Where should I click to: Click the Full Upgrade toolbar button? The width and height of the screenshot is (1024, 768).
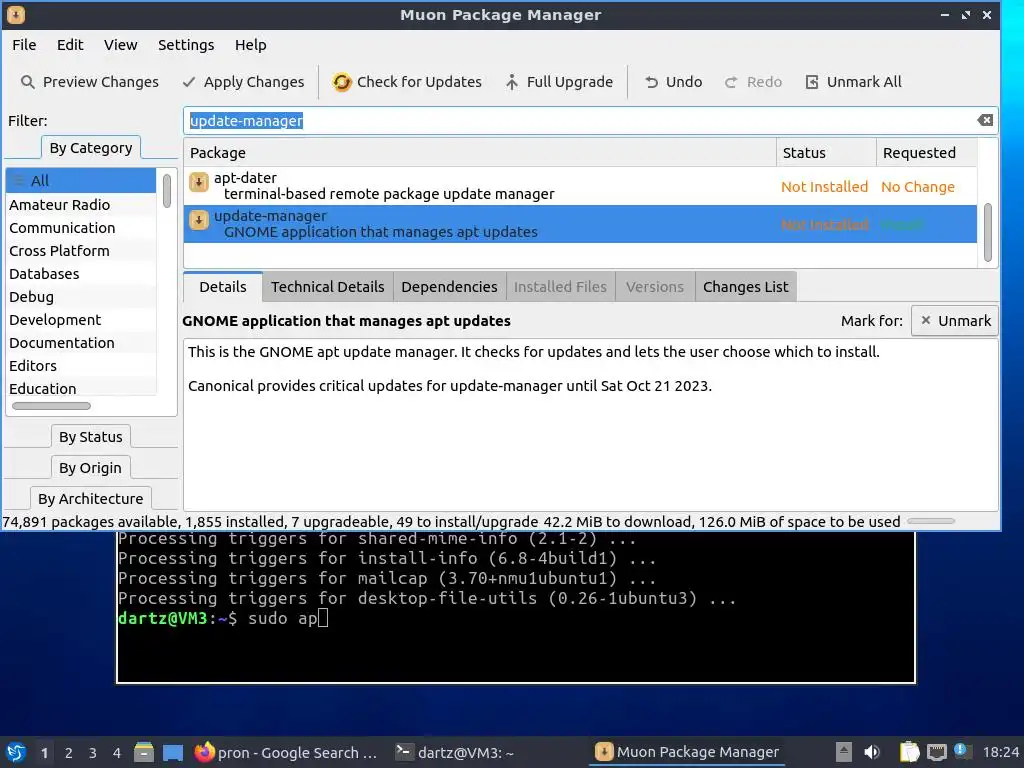click(560, 82)
